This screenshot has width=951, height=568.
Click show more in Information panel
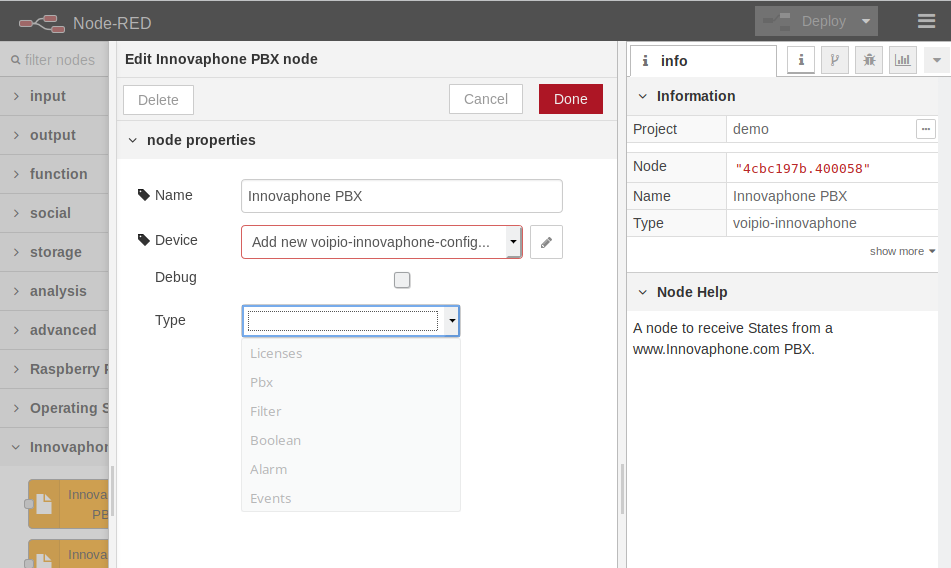(902, 251)
